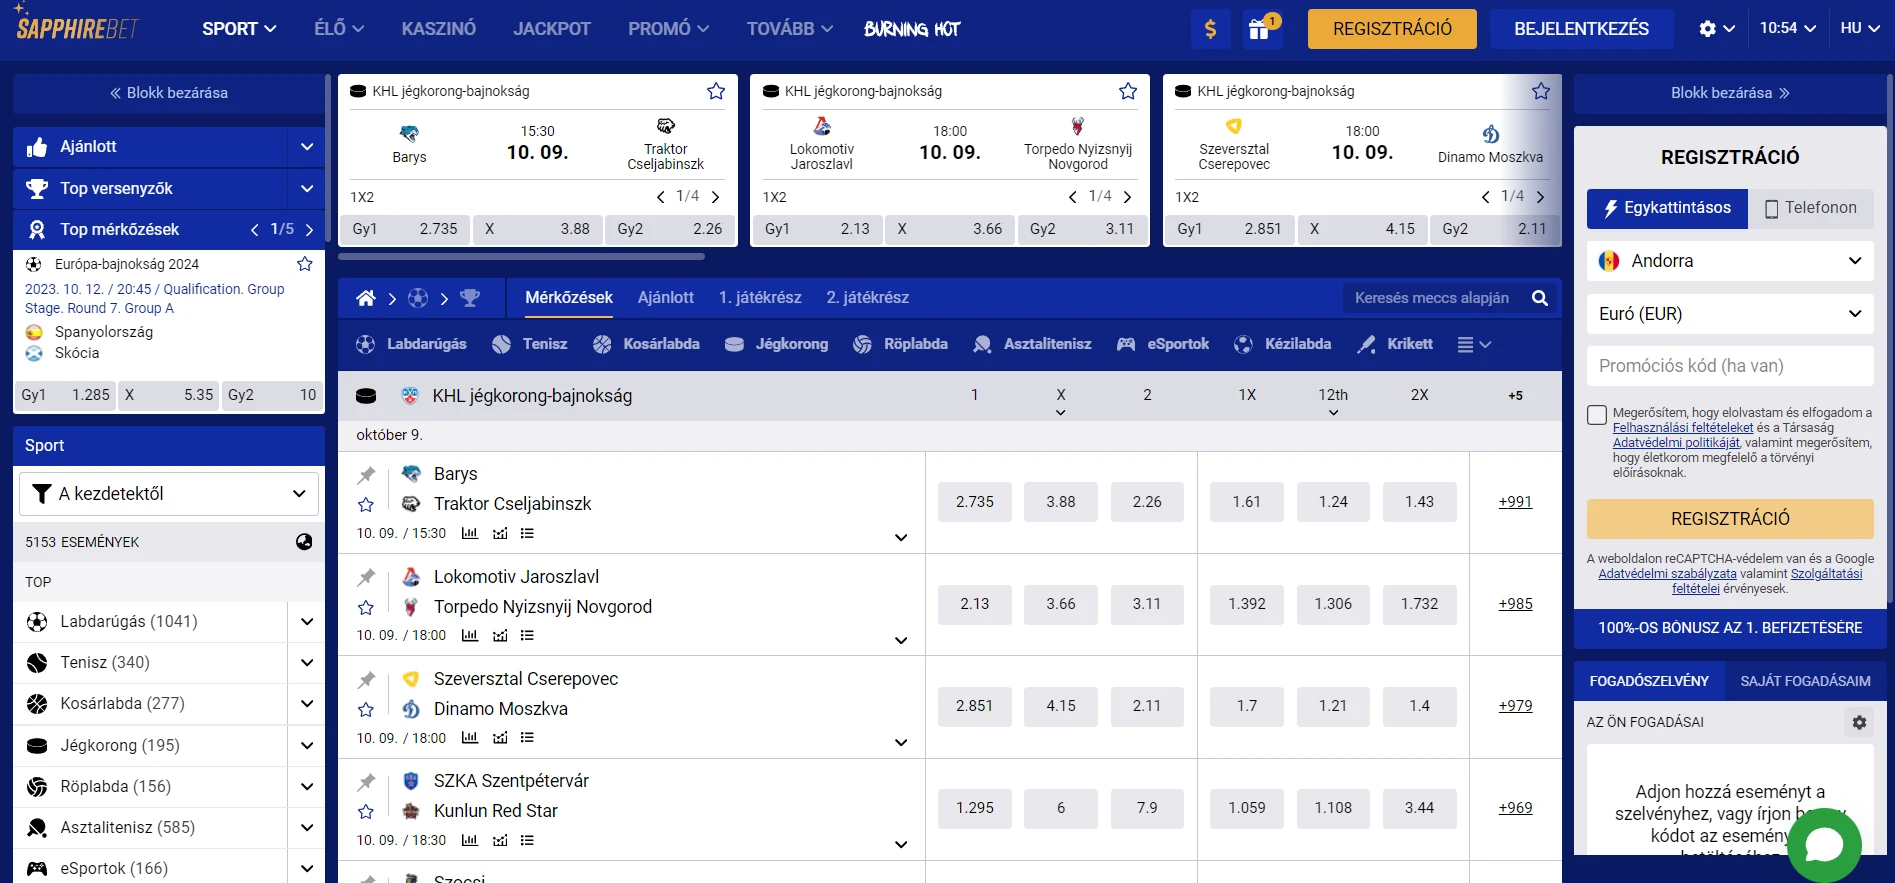Switch to Saját fogadásaim tab
Screen dimensions: 1895x883
click(1805, 681)
